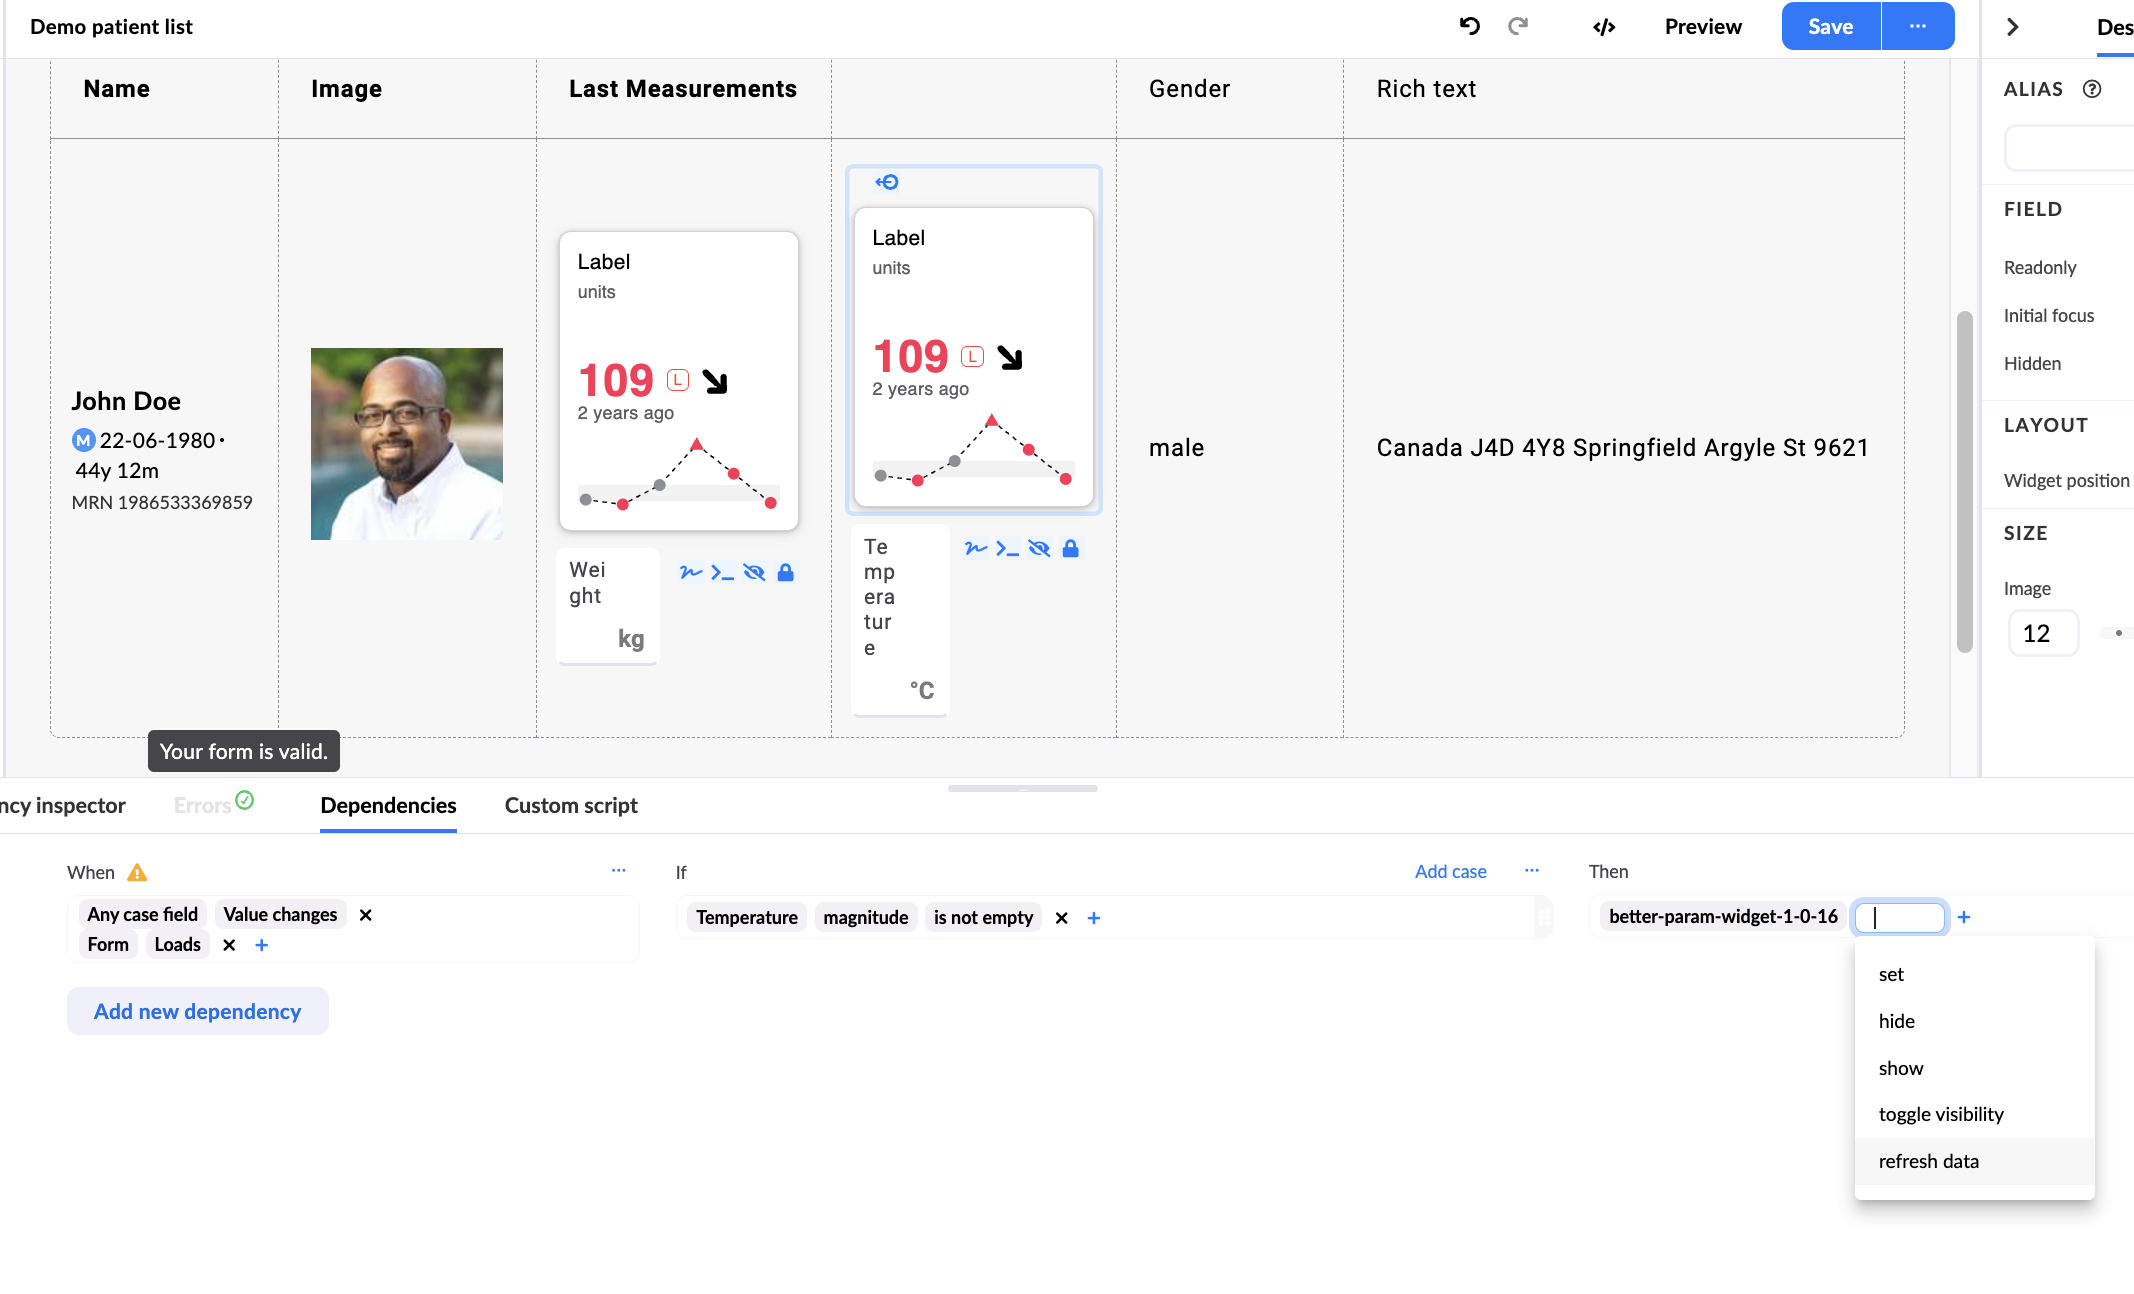This screenshot has height=1294, width=2134.
Task: Toggle the Weight field lock icon
Action: 786,572
